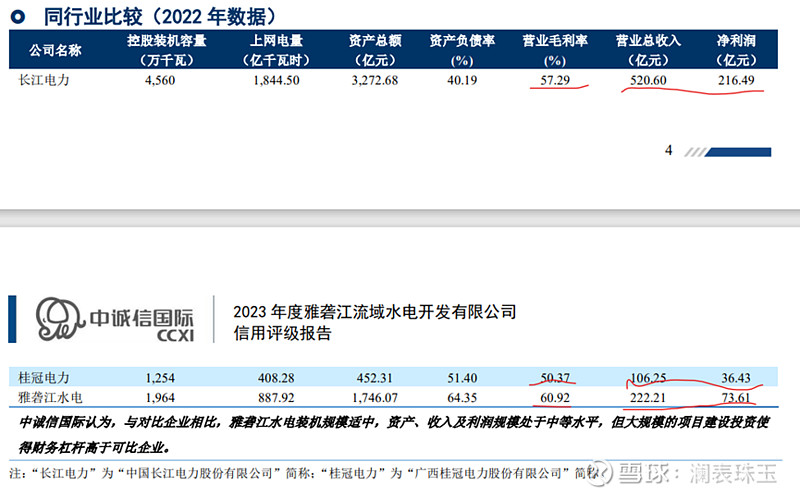The width and height of the screenshot is (800, 498).
Task: Select value 57.29 gross margin
Action: coord(555,80)
